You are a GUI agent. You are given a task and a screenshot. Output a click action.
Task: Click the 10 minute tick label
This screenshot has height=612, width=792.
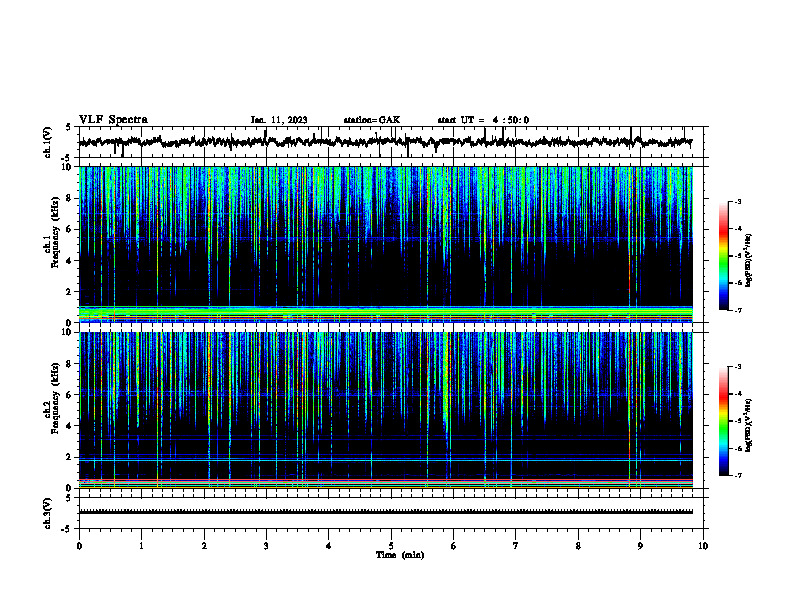[x=703, y=546]
